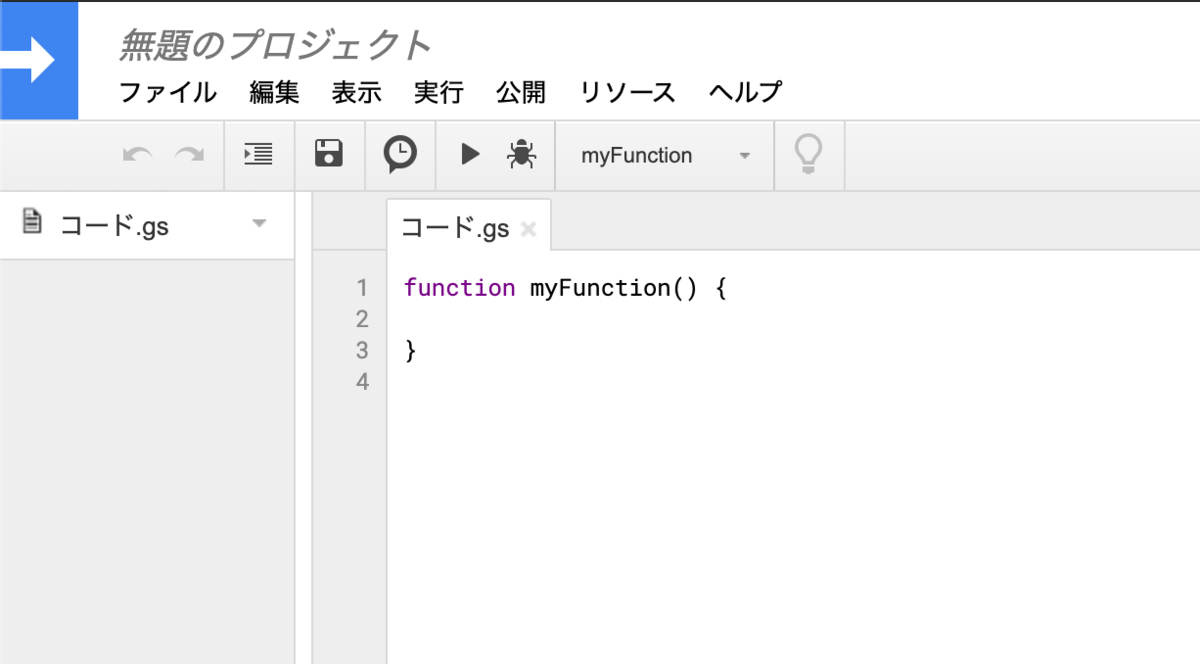The width and height of the screenshot is (1200, 664).
Task: Click the code indentation icon
Action: click(258, 155)
